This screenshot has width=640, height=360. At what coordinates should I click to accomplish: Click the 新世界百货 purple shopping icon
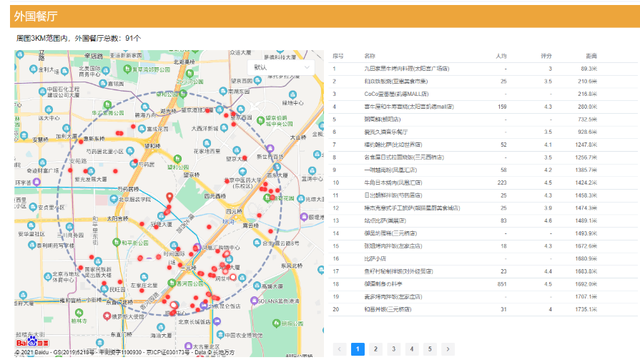tap(270, 148)
